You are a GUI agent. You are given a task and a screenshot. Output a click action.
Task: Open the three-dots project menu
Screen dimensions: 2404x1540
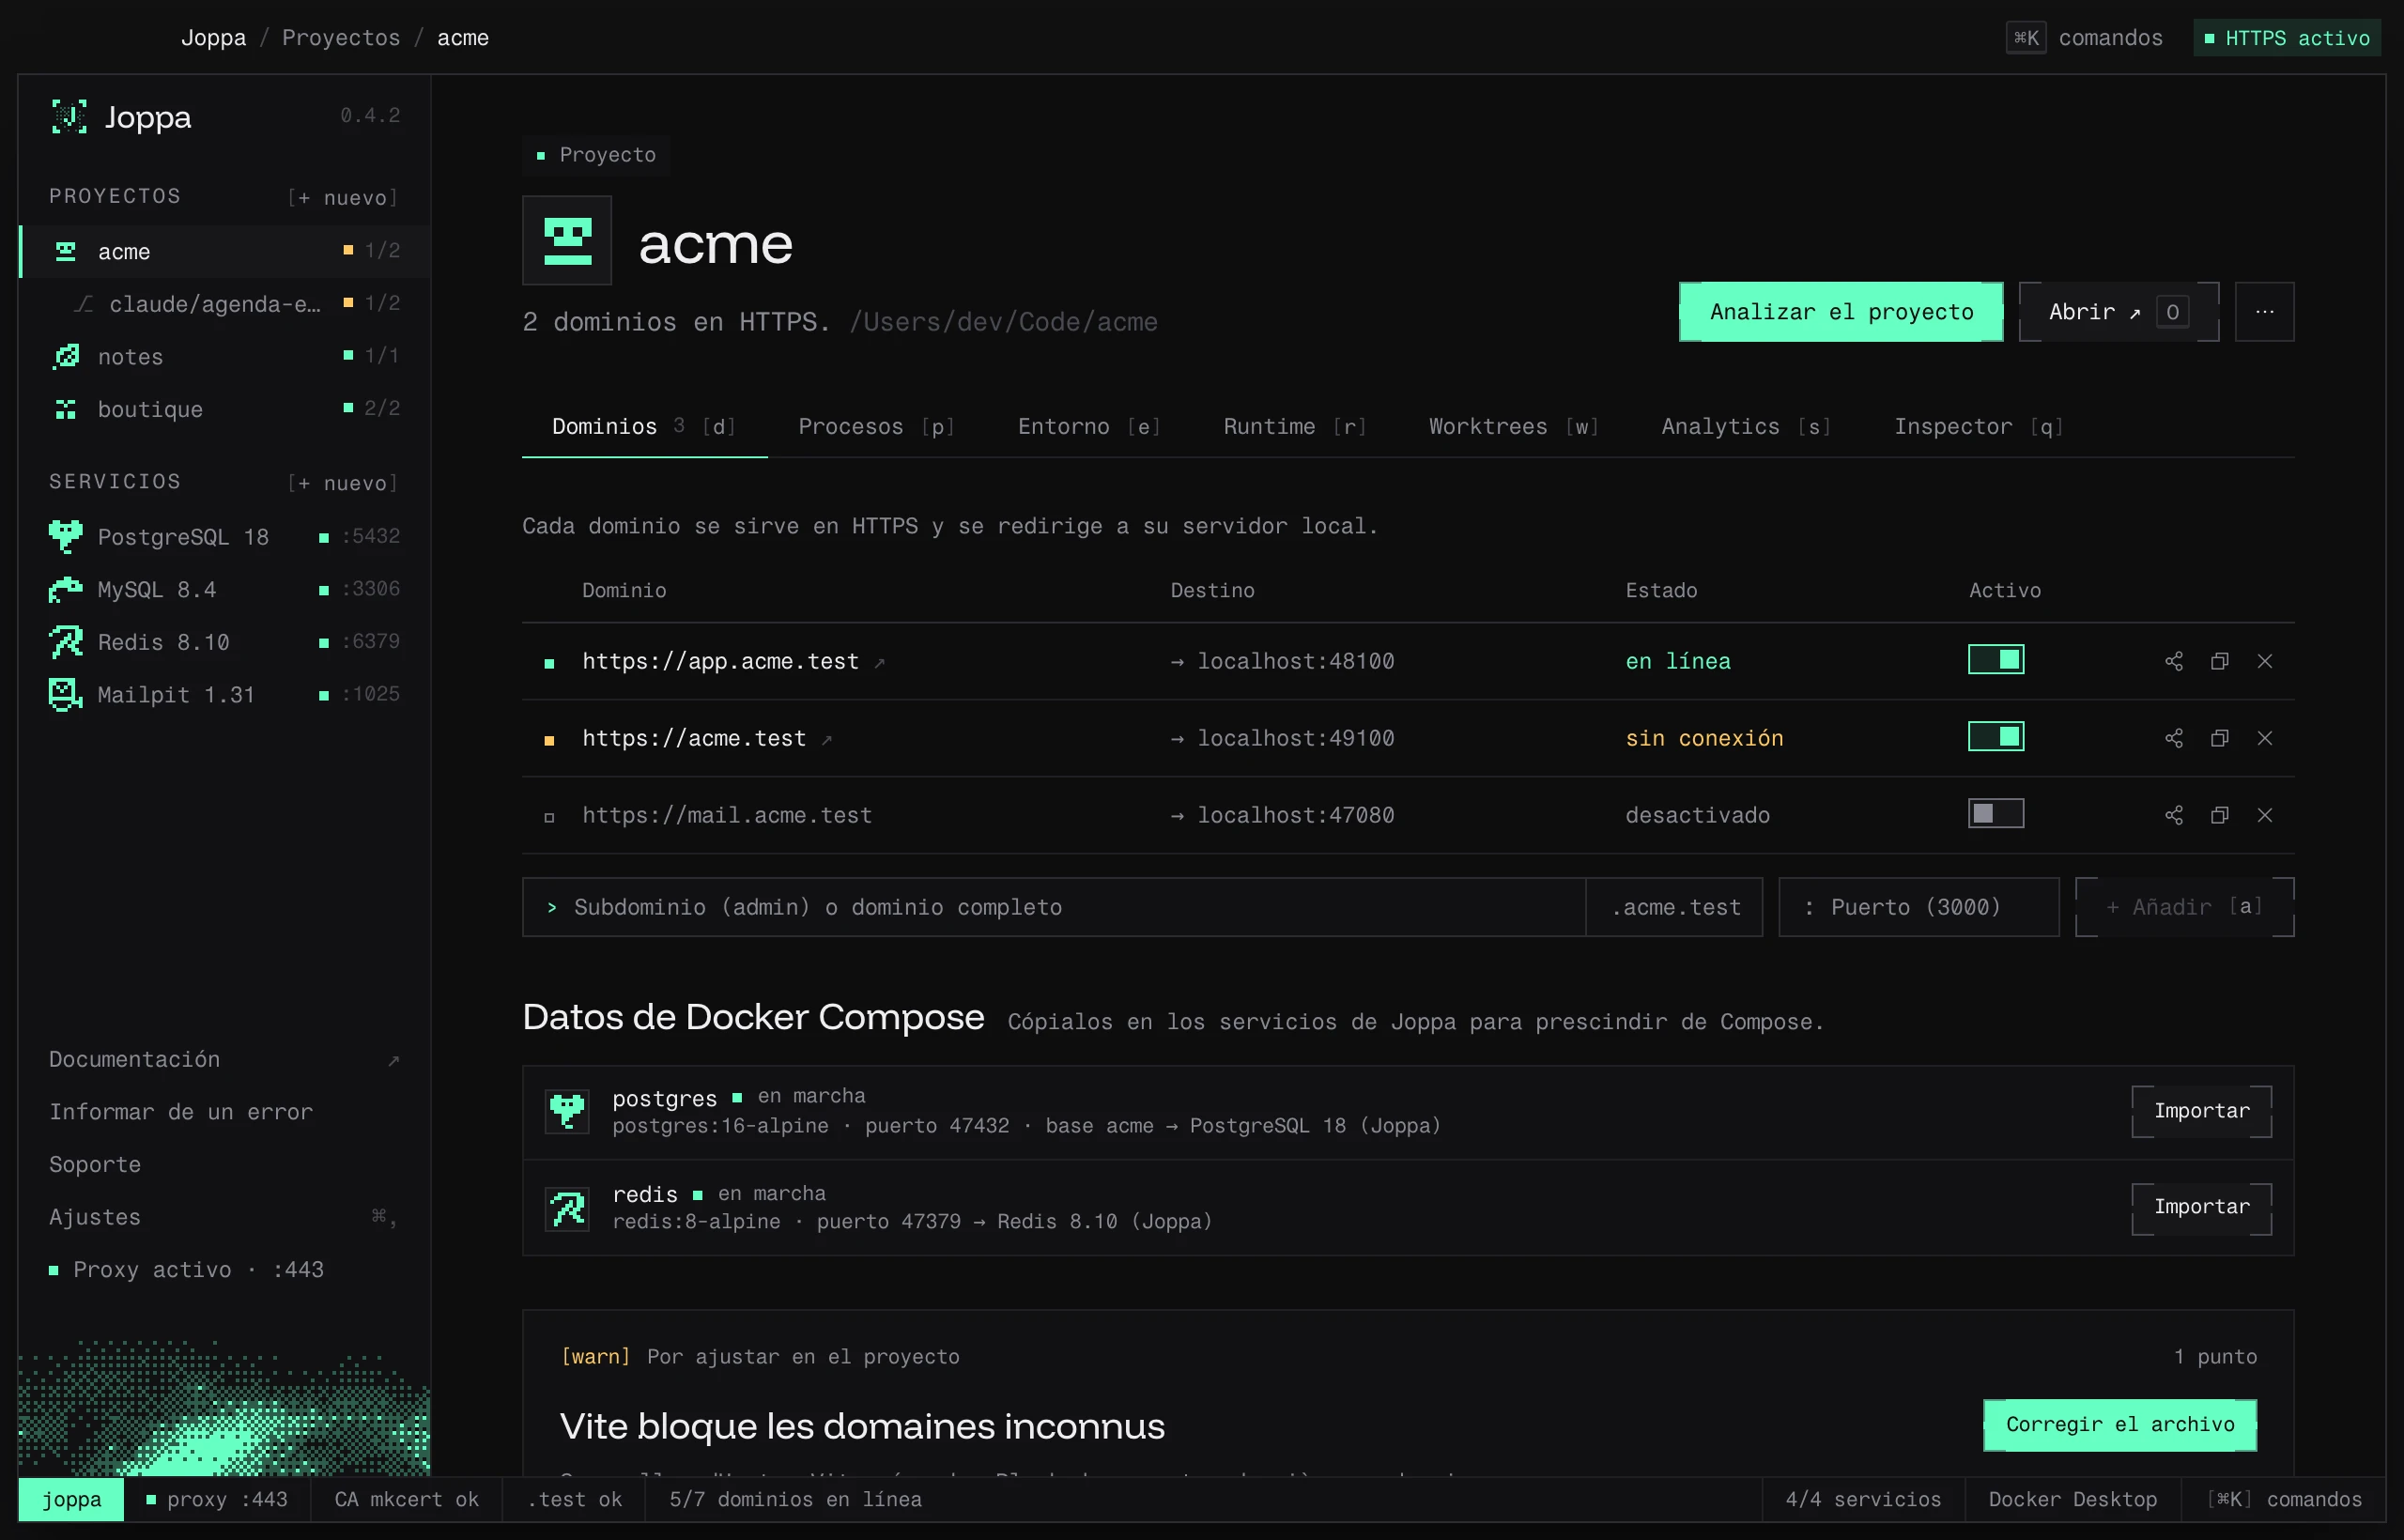[2265, 312]
